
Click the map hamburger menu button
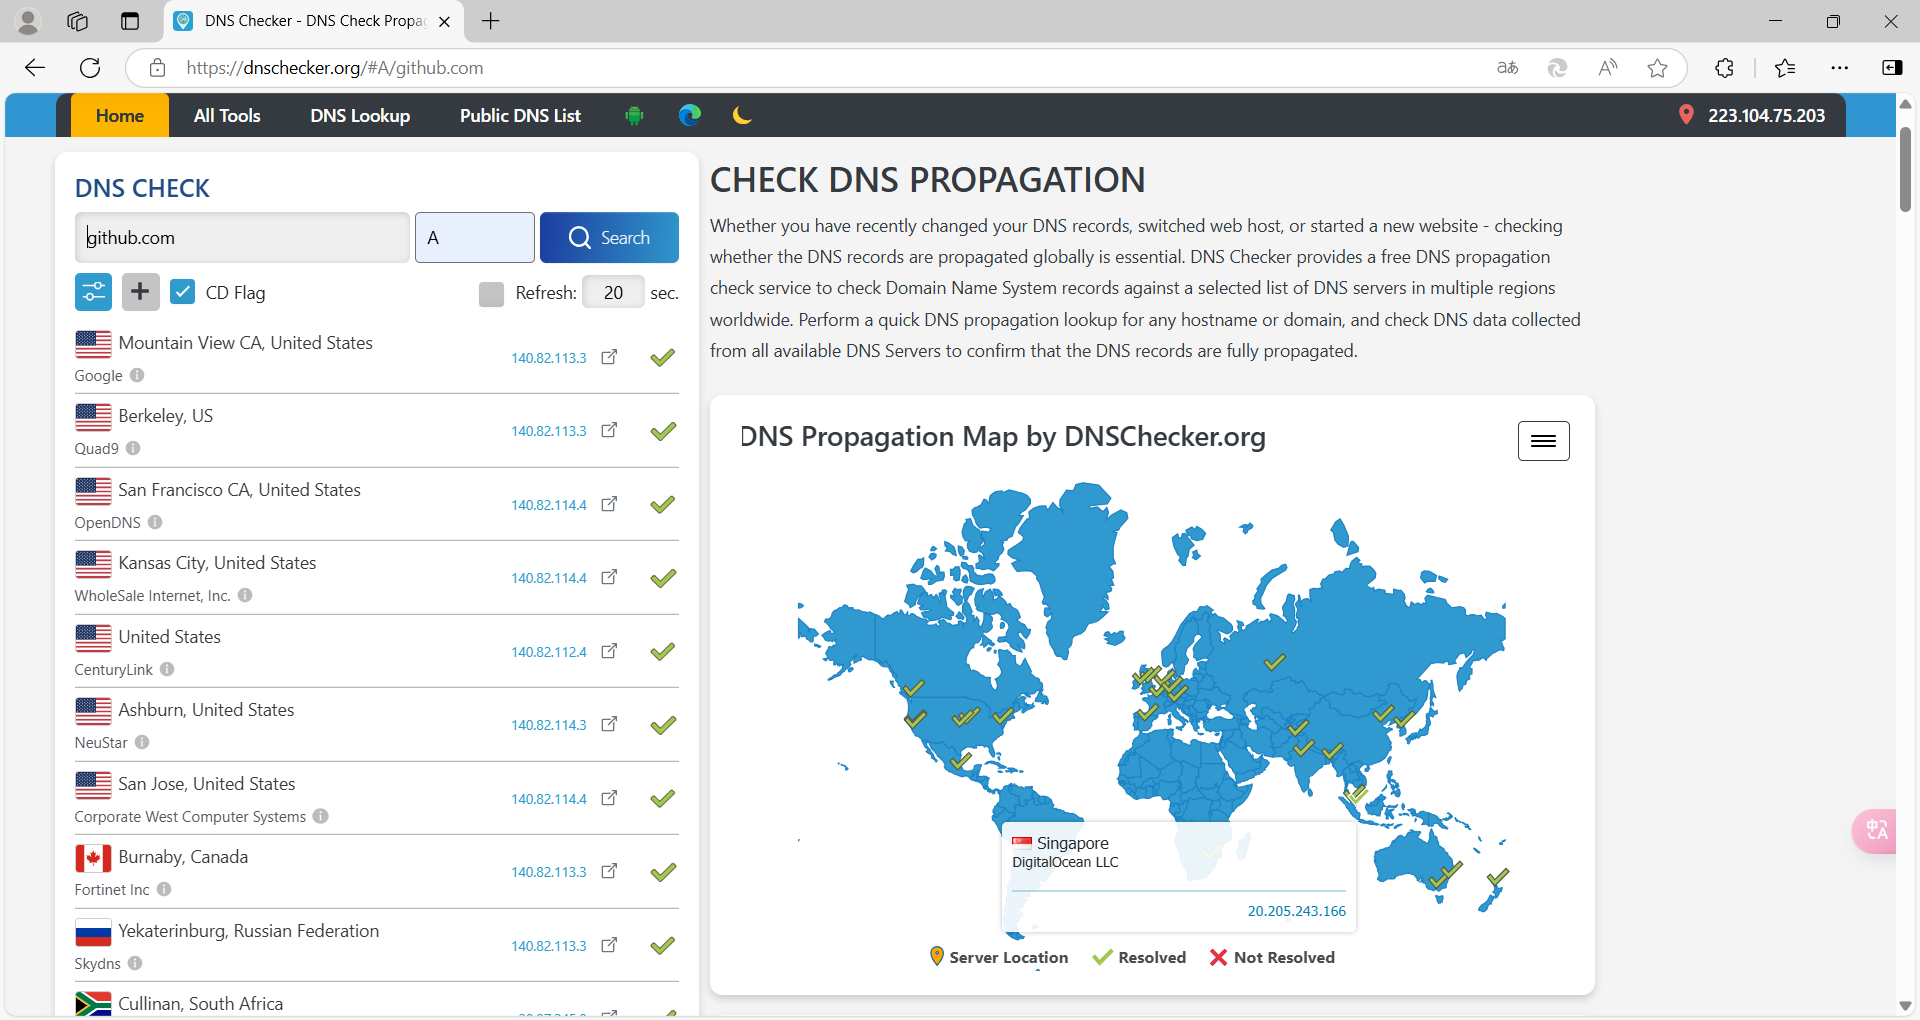[x=1544, y=441]
